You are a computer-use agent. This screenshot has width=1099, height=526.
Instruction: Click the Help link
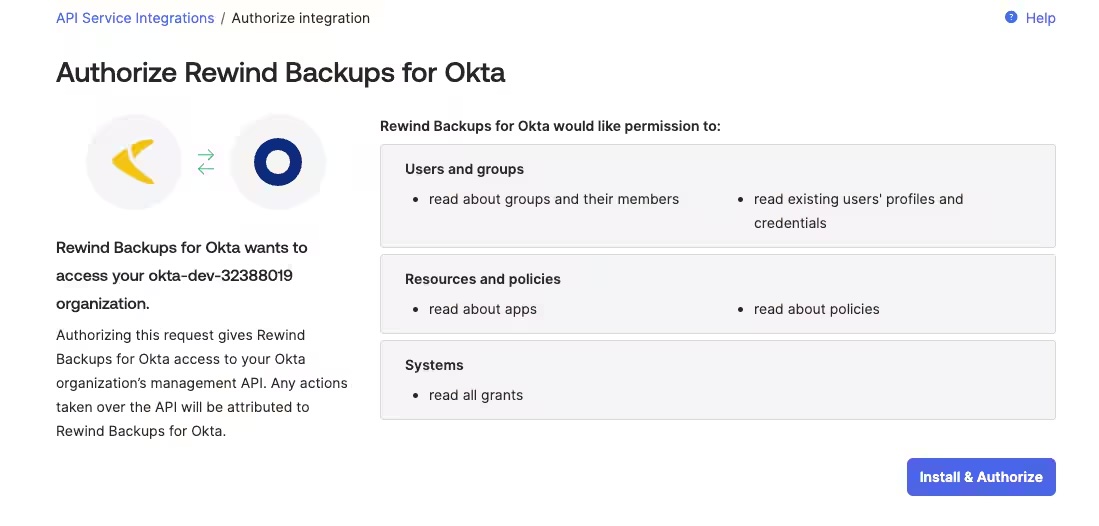click(1040, 18)
